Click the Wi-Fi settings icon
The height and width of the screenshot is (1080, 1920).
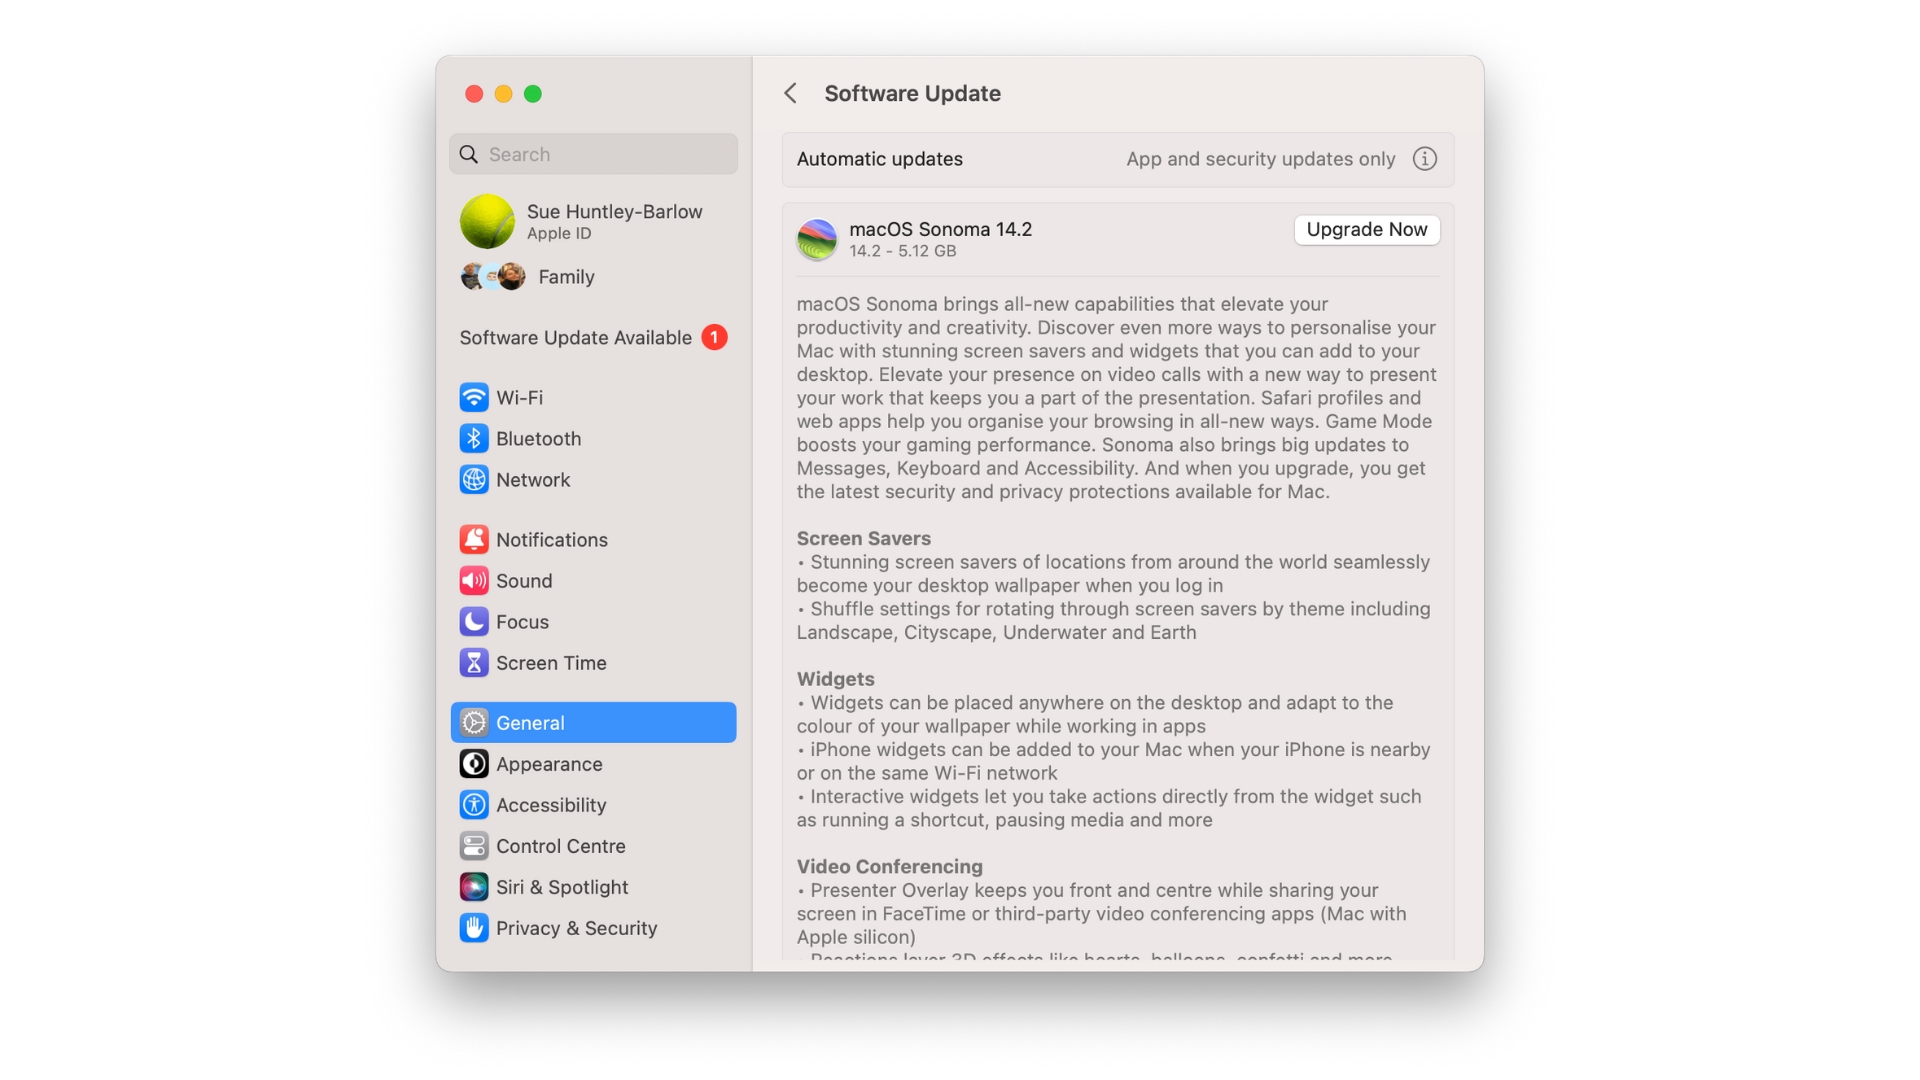(x=471, y=398)
